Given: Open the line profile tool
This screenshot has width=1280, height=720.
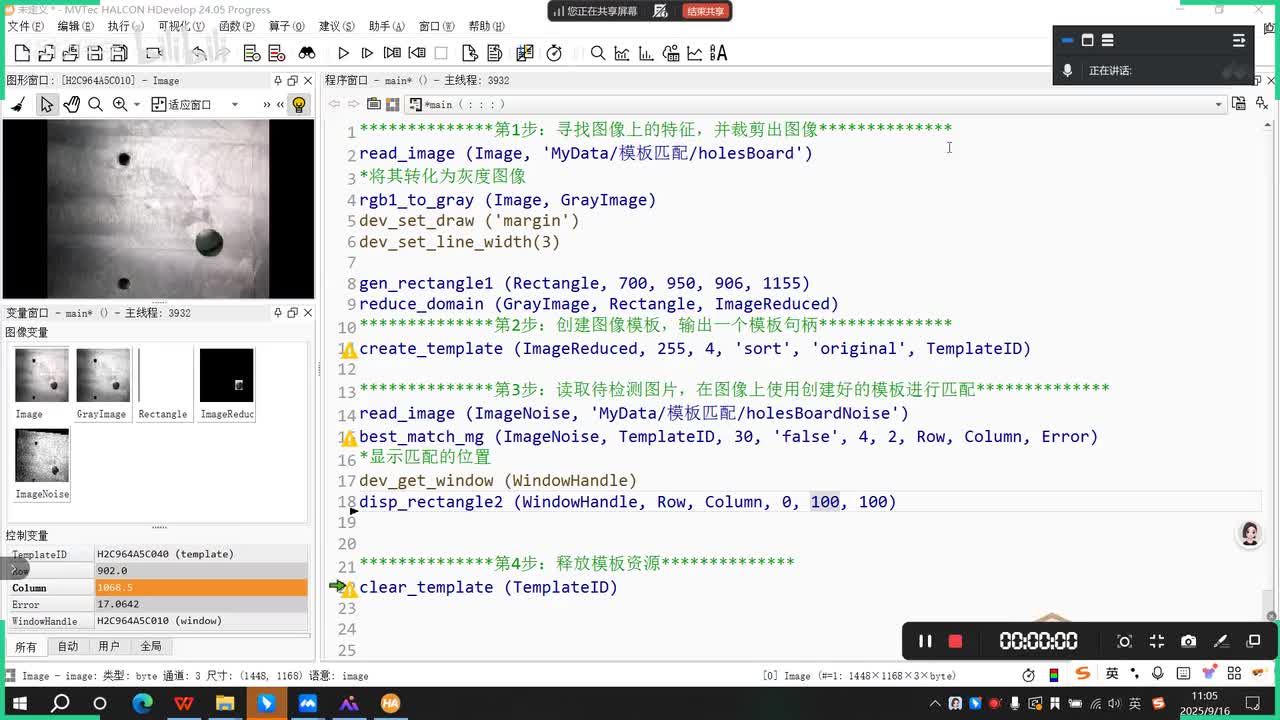Looking at the screenshot, I should (x=695, y=53).
